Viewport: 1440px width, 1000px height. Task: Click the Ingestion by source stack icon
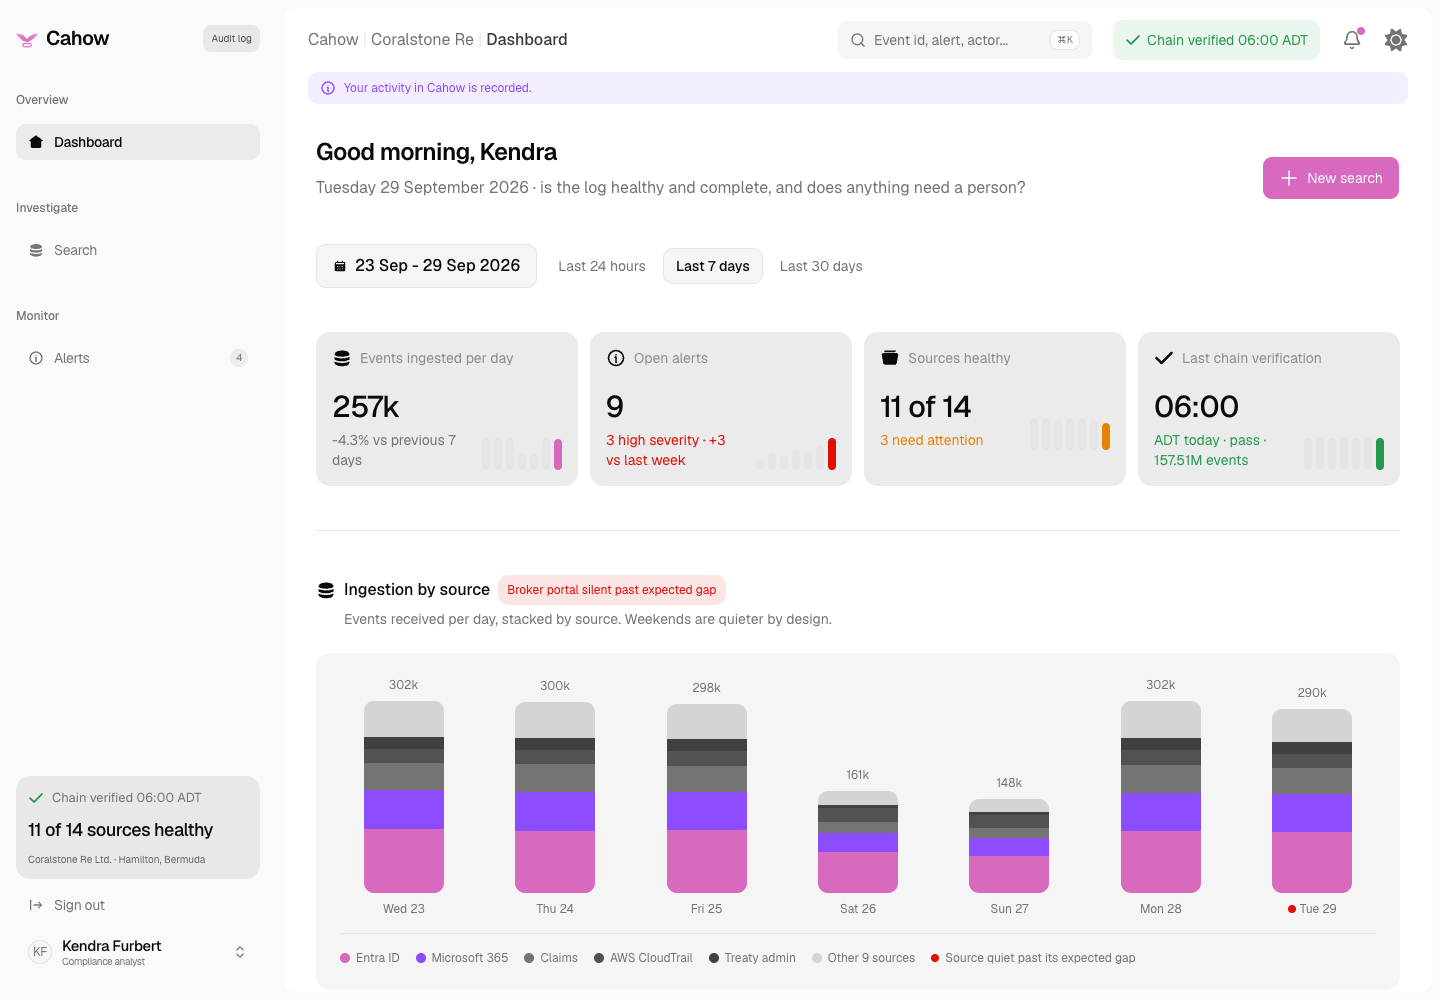tap(326, 590)
